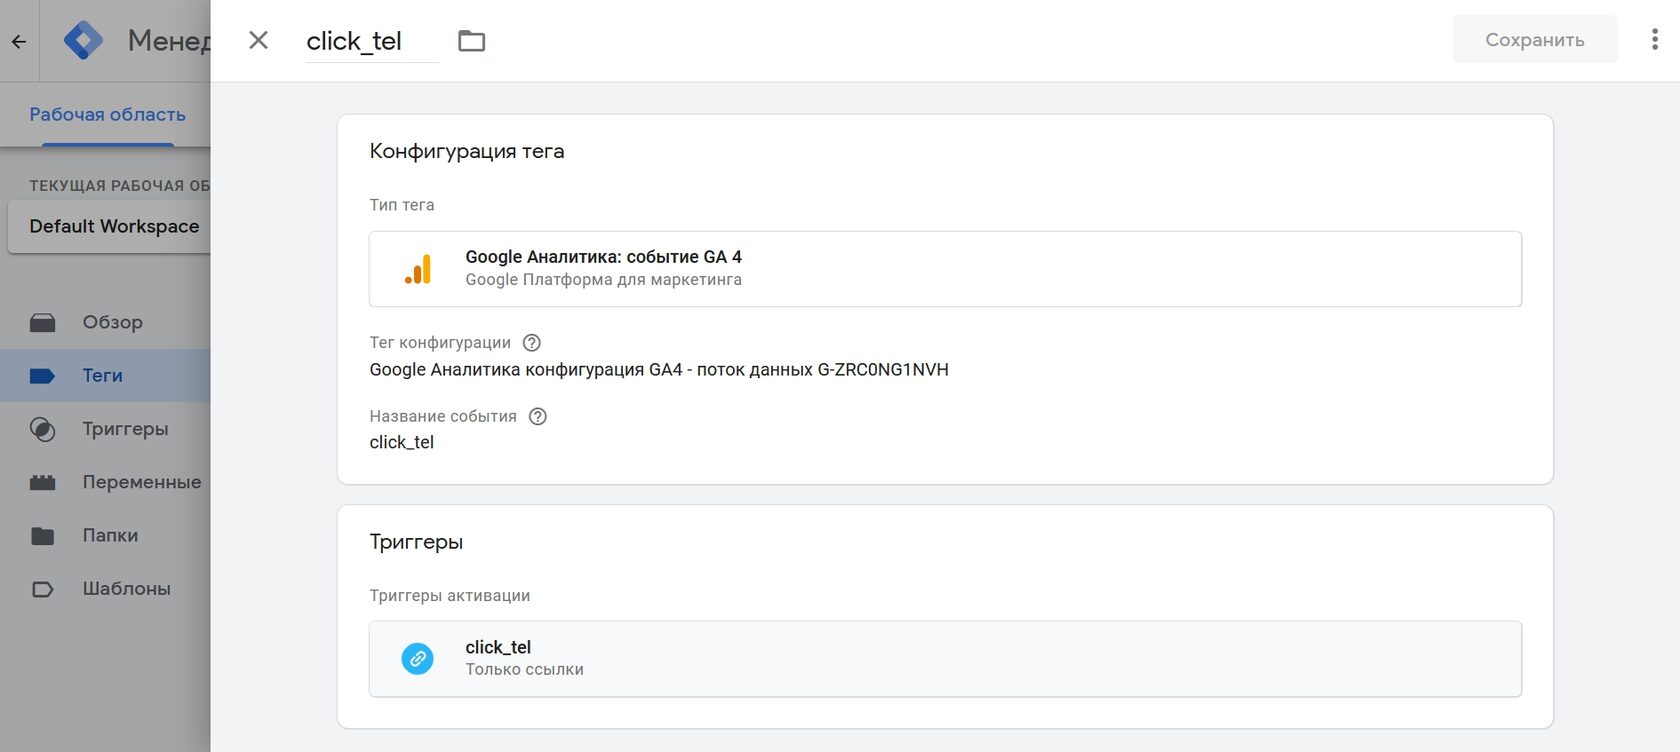Select Теги in the sidebar
Image resolution: width=1680 pixels, height=752 pixels.
tap(105, 375)
